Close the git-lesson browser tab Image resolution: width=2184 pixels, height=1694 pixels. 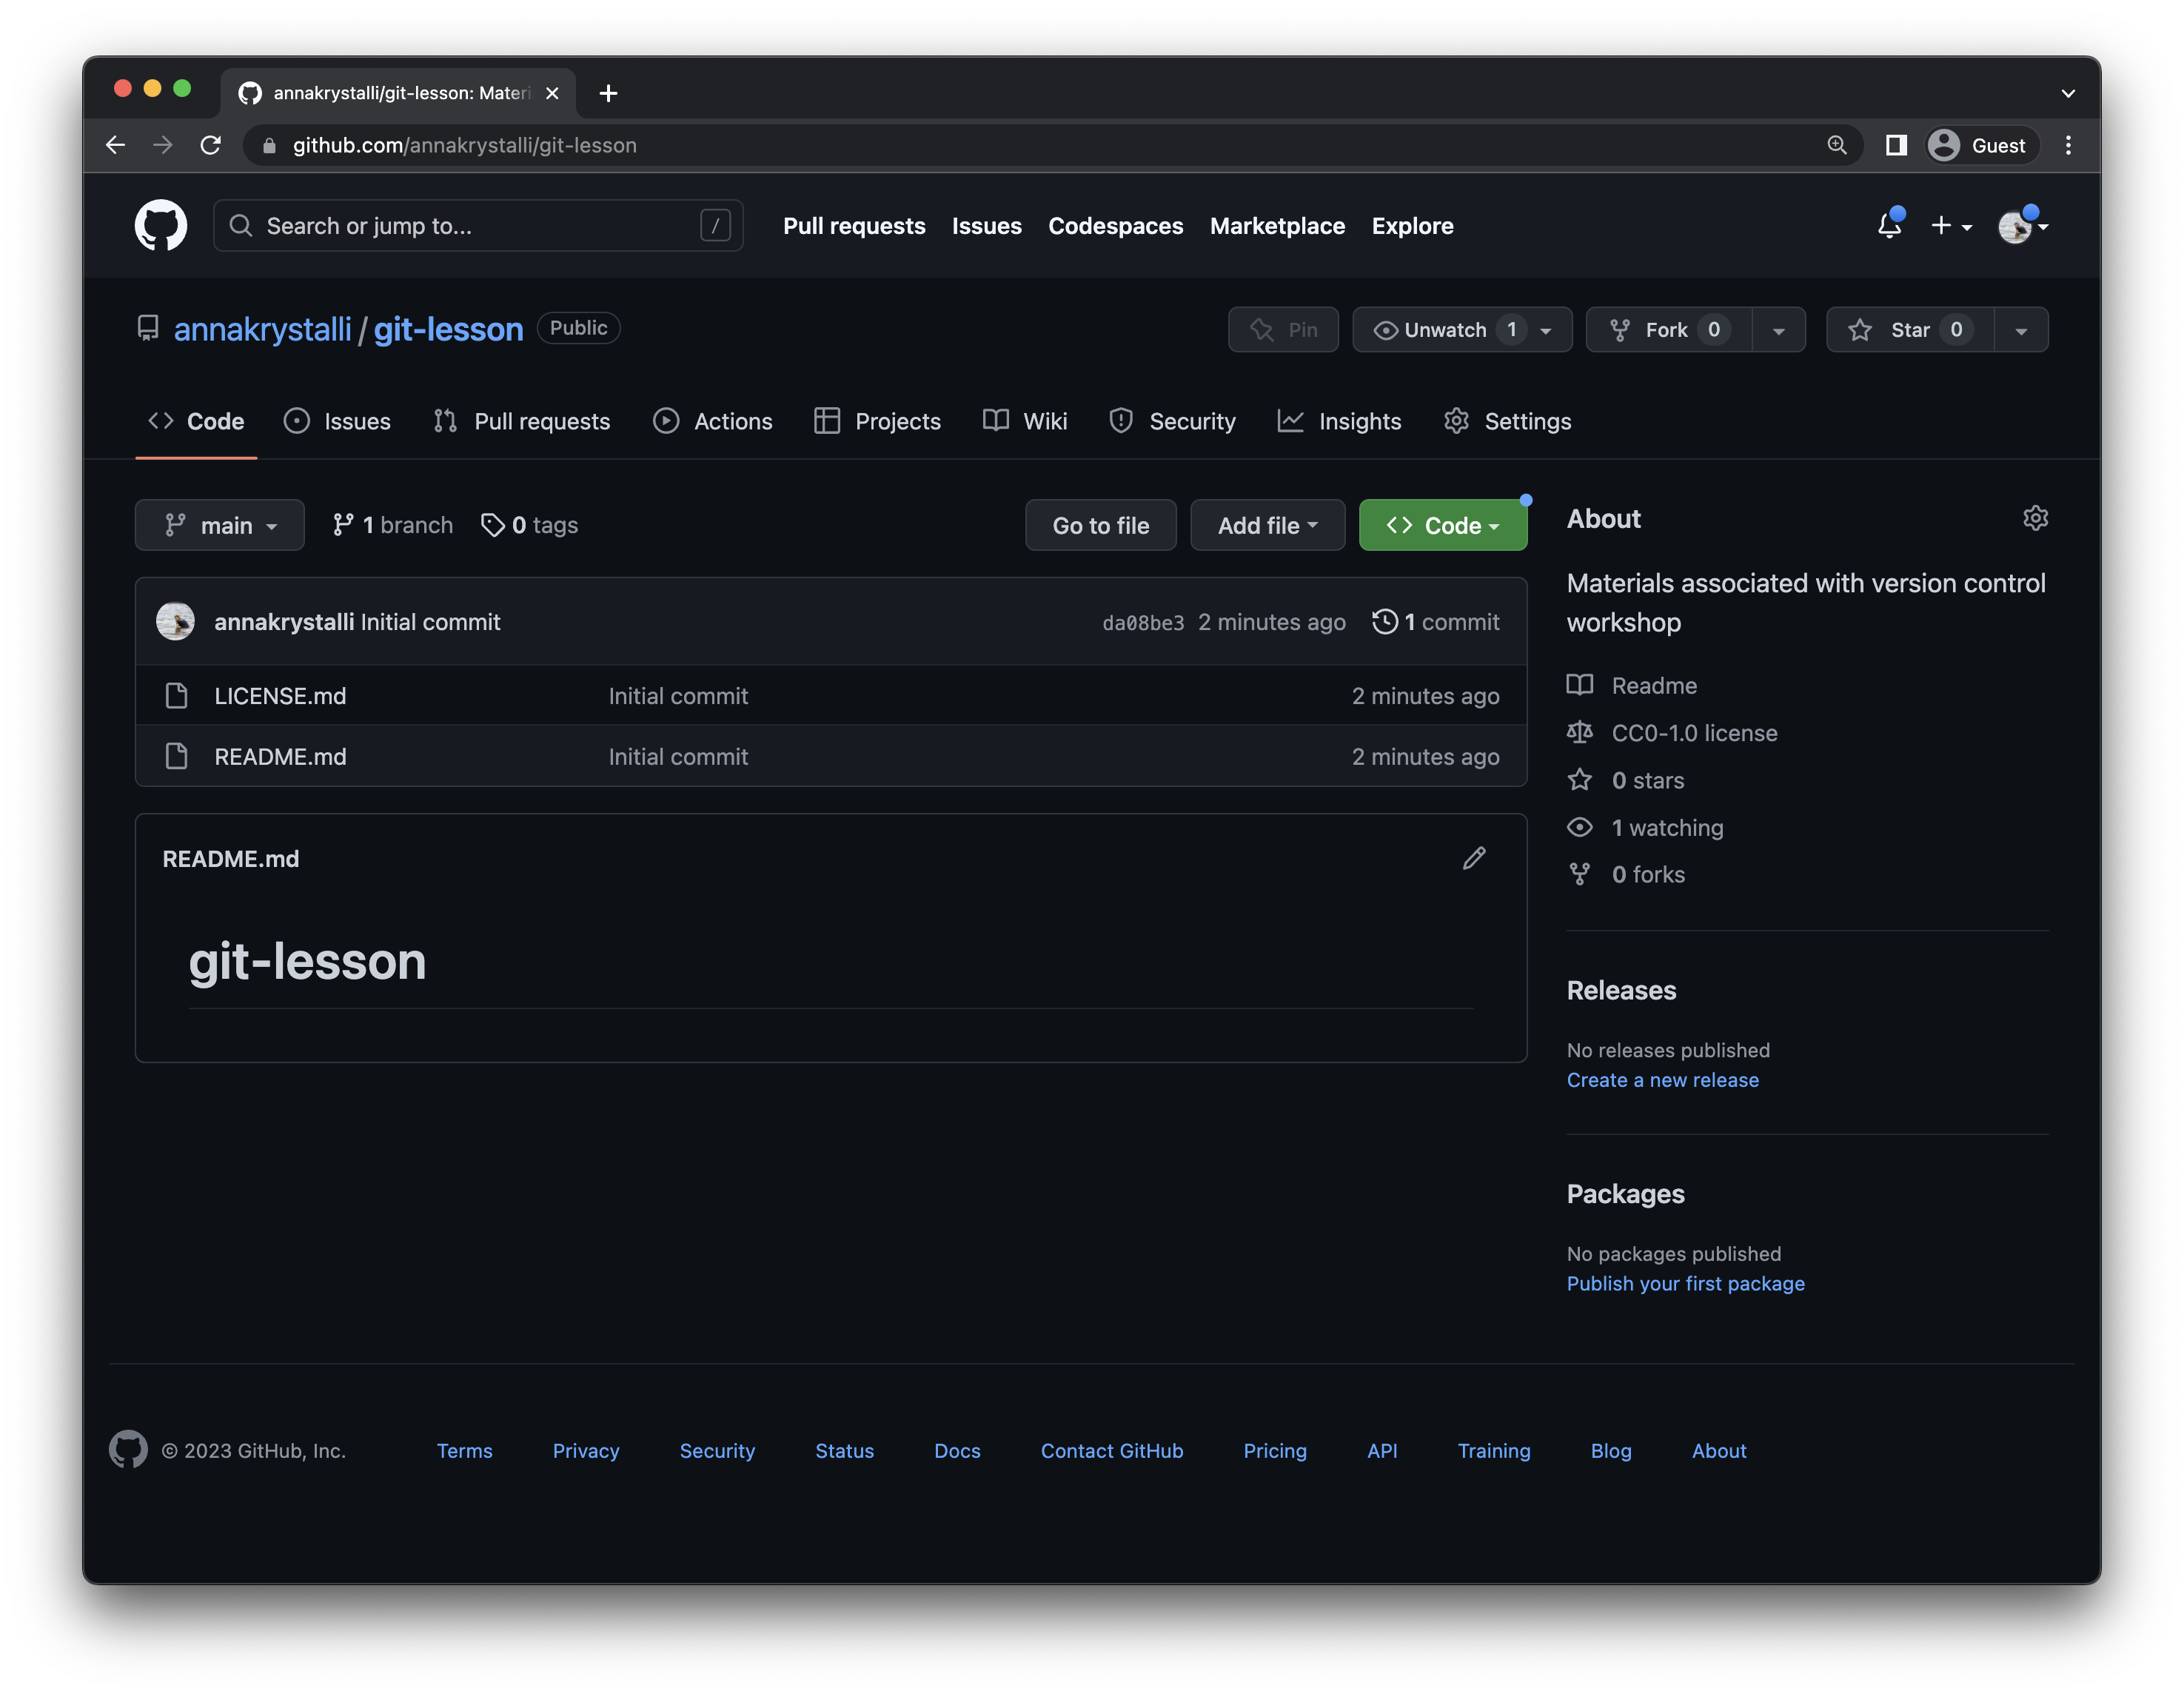tap(552, 93)
